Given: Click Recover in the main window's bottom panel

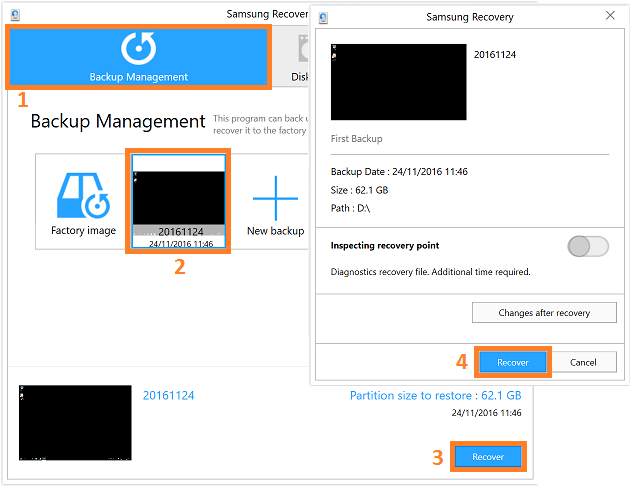Looking at the screenshot, I should pos(488,457).
